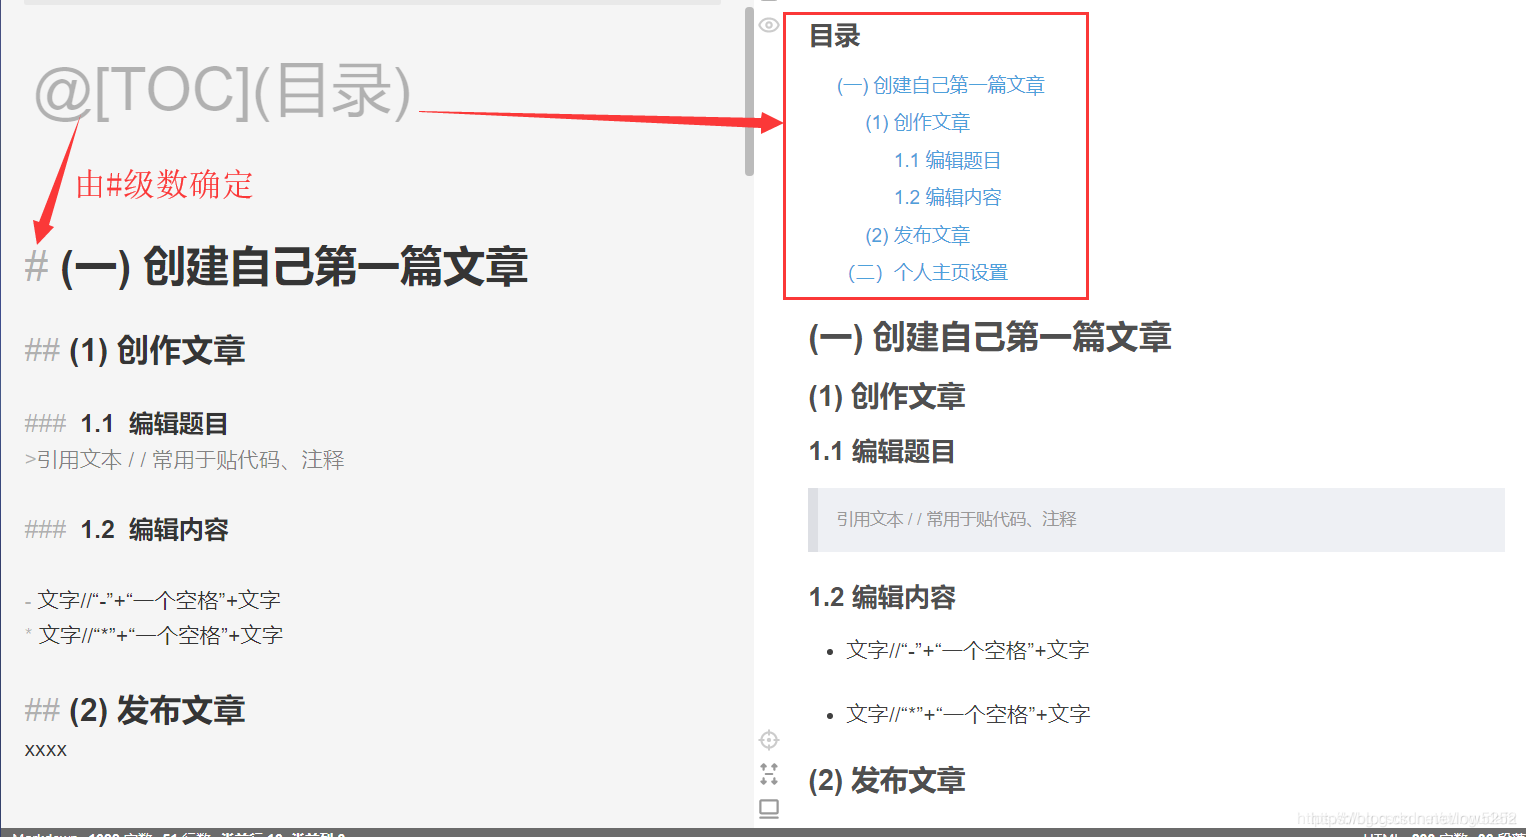Click editor heading ### 1.2 编辑内容

[127, 530]
